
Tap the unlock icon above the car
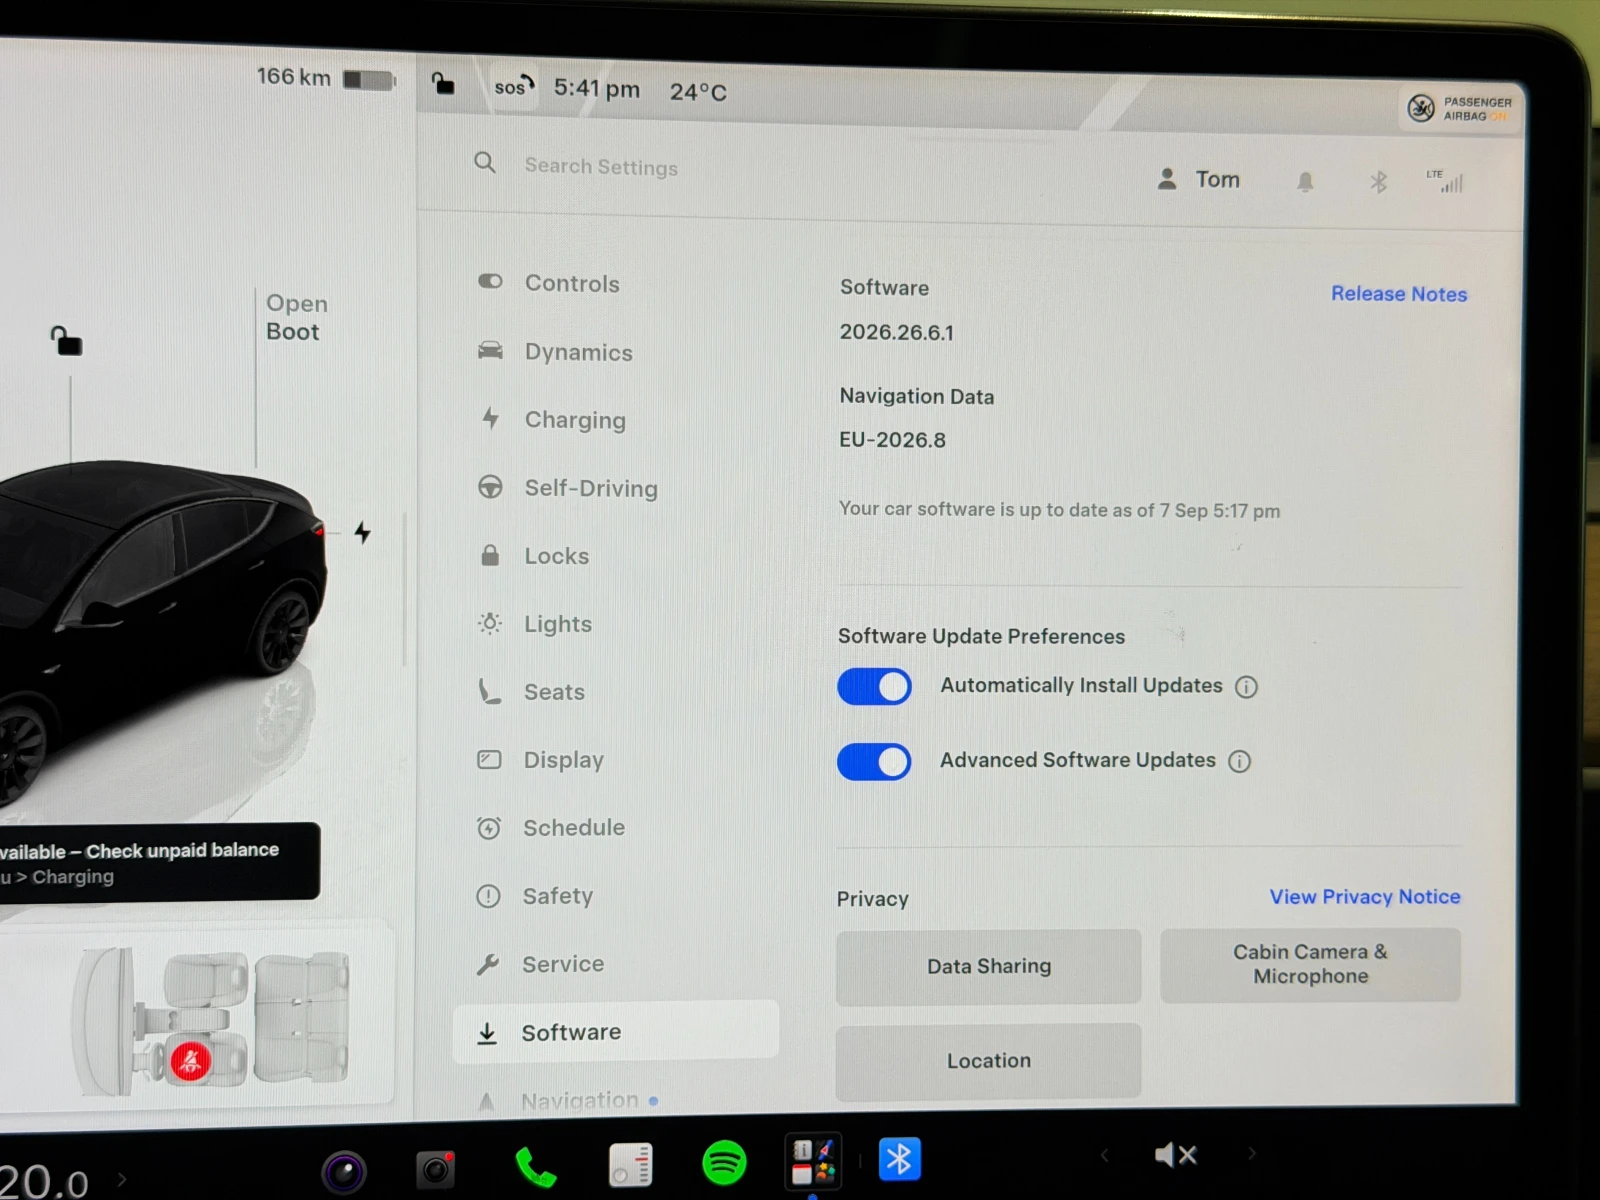click(x=67, y=341)
